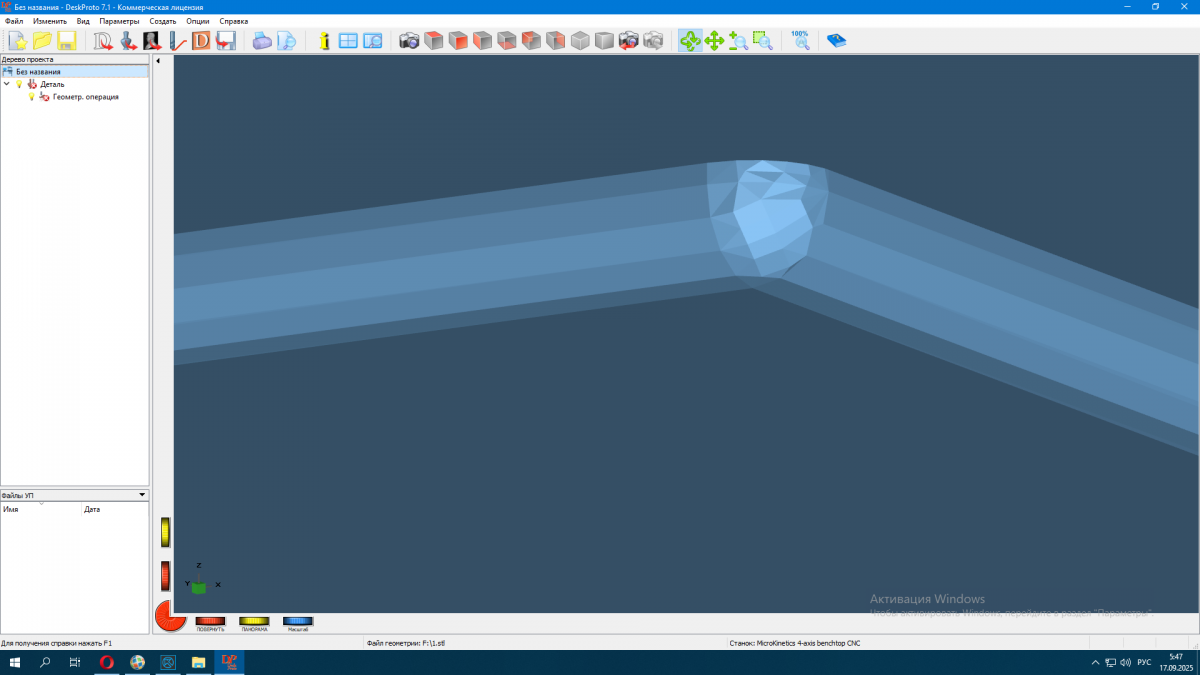Select the Геометр. операция tree item
Image resolution: width=1200 pixels, height=675 pixels.
(x=85, y=97)
